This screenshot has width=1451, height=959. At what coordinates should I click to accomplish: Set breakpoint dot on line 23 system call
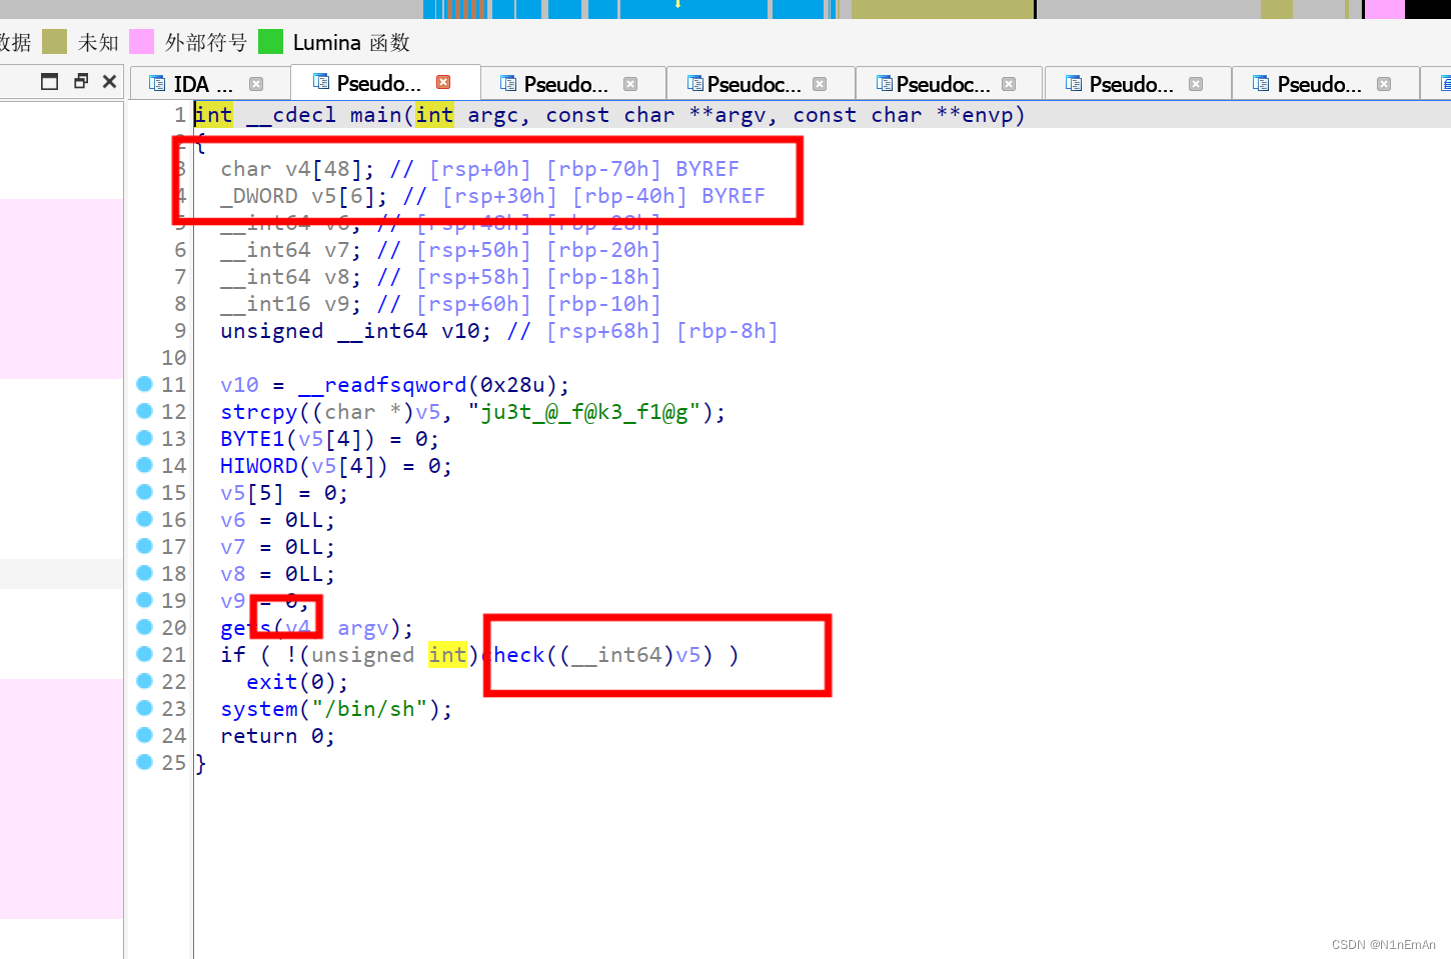click(144, 708)
